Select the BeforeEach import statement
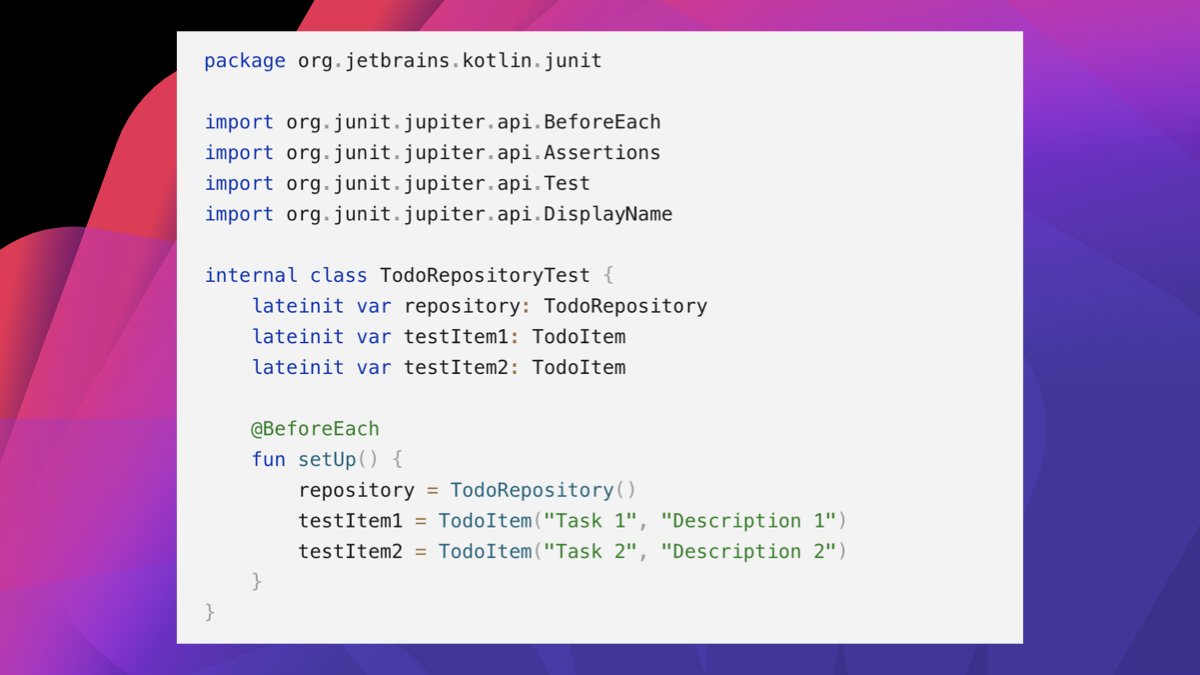This screenshot has width=1200, height=675. [x=430, y=121]
